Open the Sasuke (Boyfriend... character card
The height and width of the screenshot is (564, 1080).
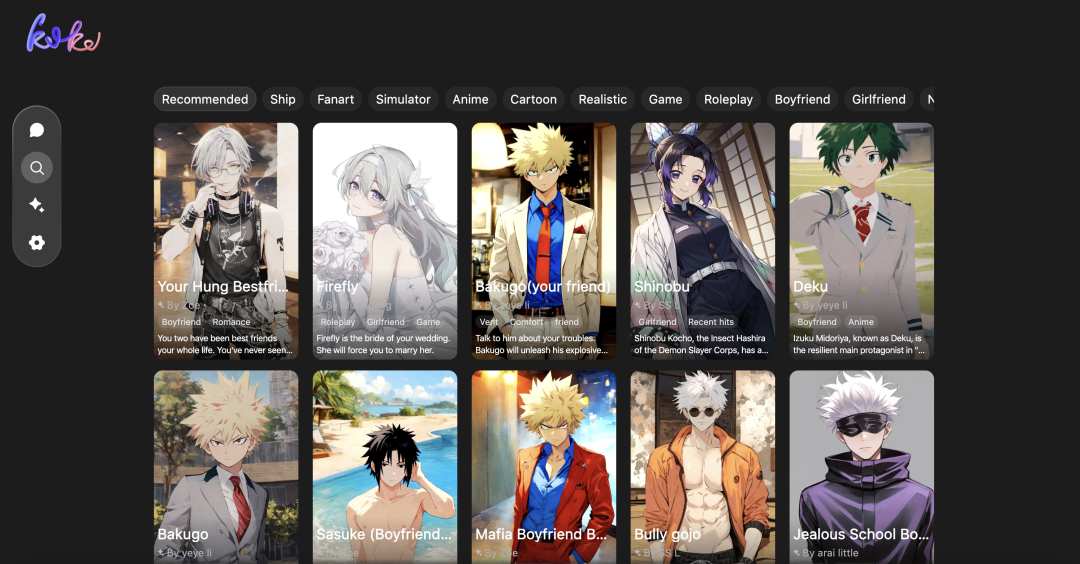point(385,468)
